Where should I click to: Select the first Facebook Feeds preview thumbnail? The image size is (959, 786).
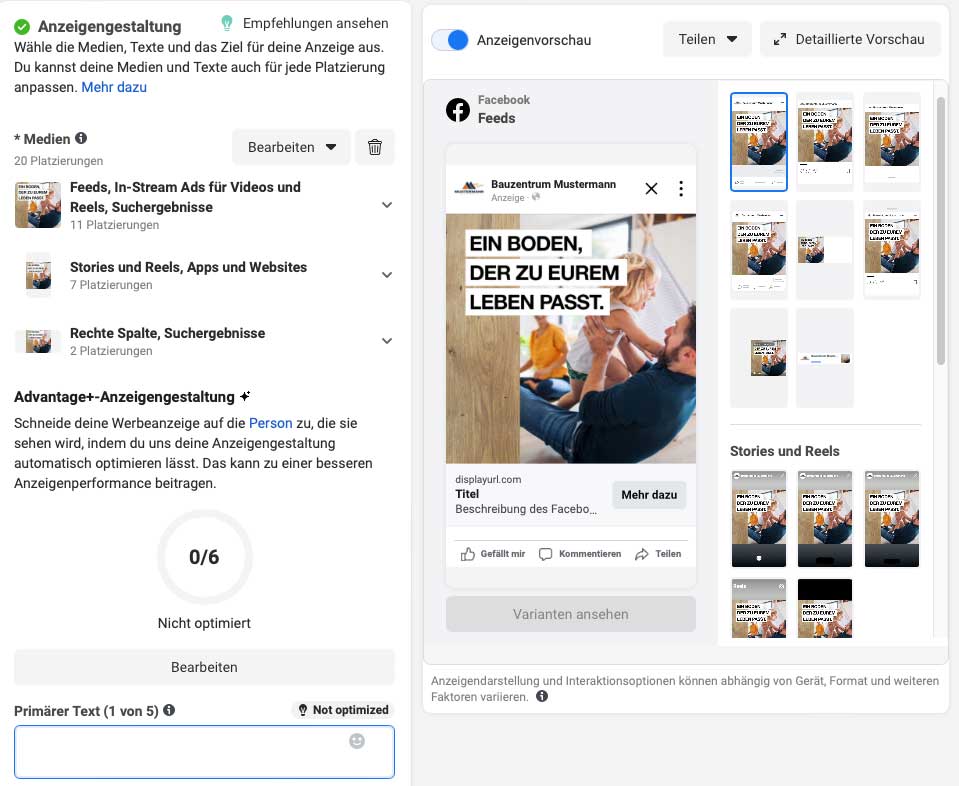(758, 140)
